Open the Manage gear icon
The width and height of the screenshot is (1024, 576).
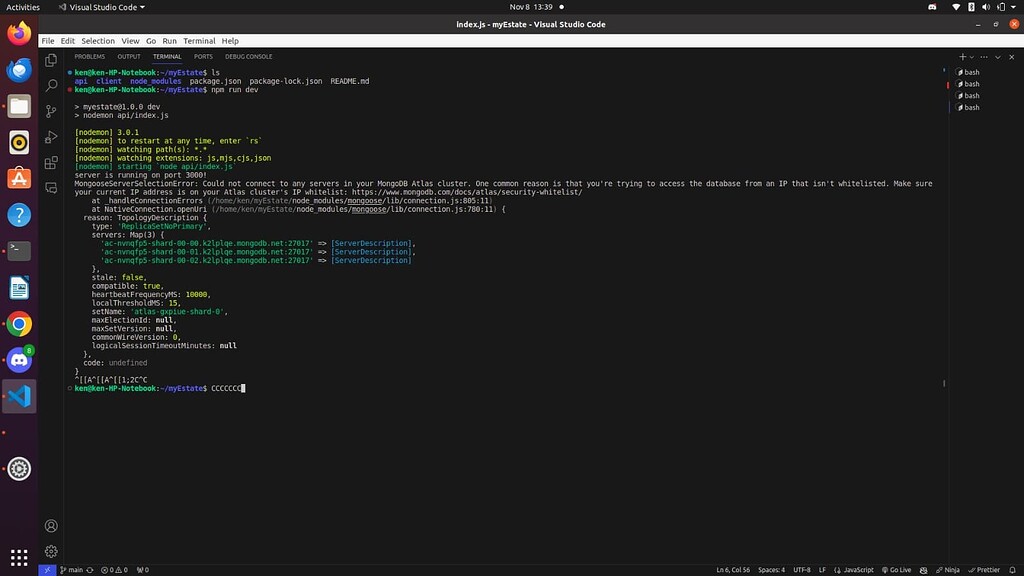click(x=51, y=552)
